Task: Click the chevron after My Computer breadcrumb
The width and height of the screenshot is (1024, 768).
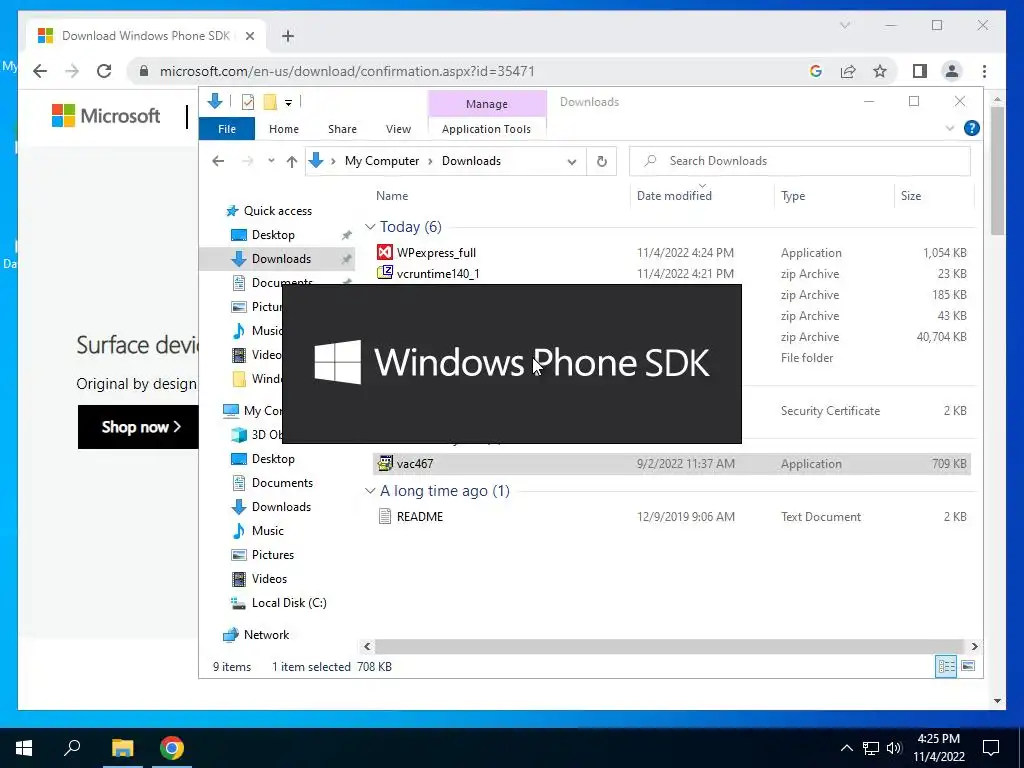Action: click(430, 161)
